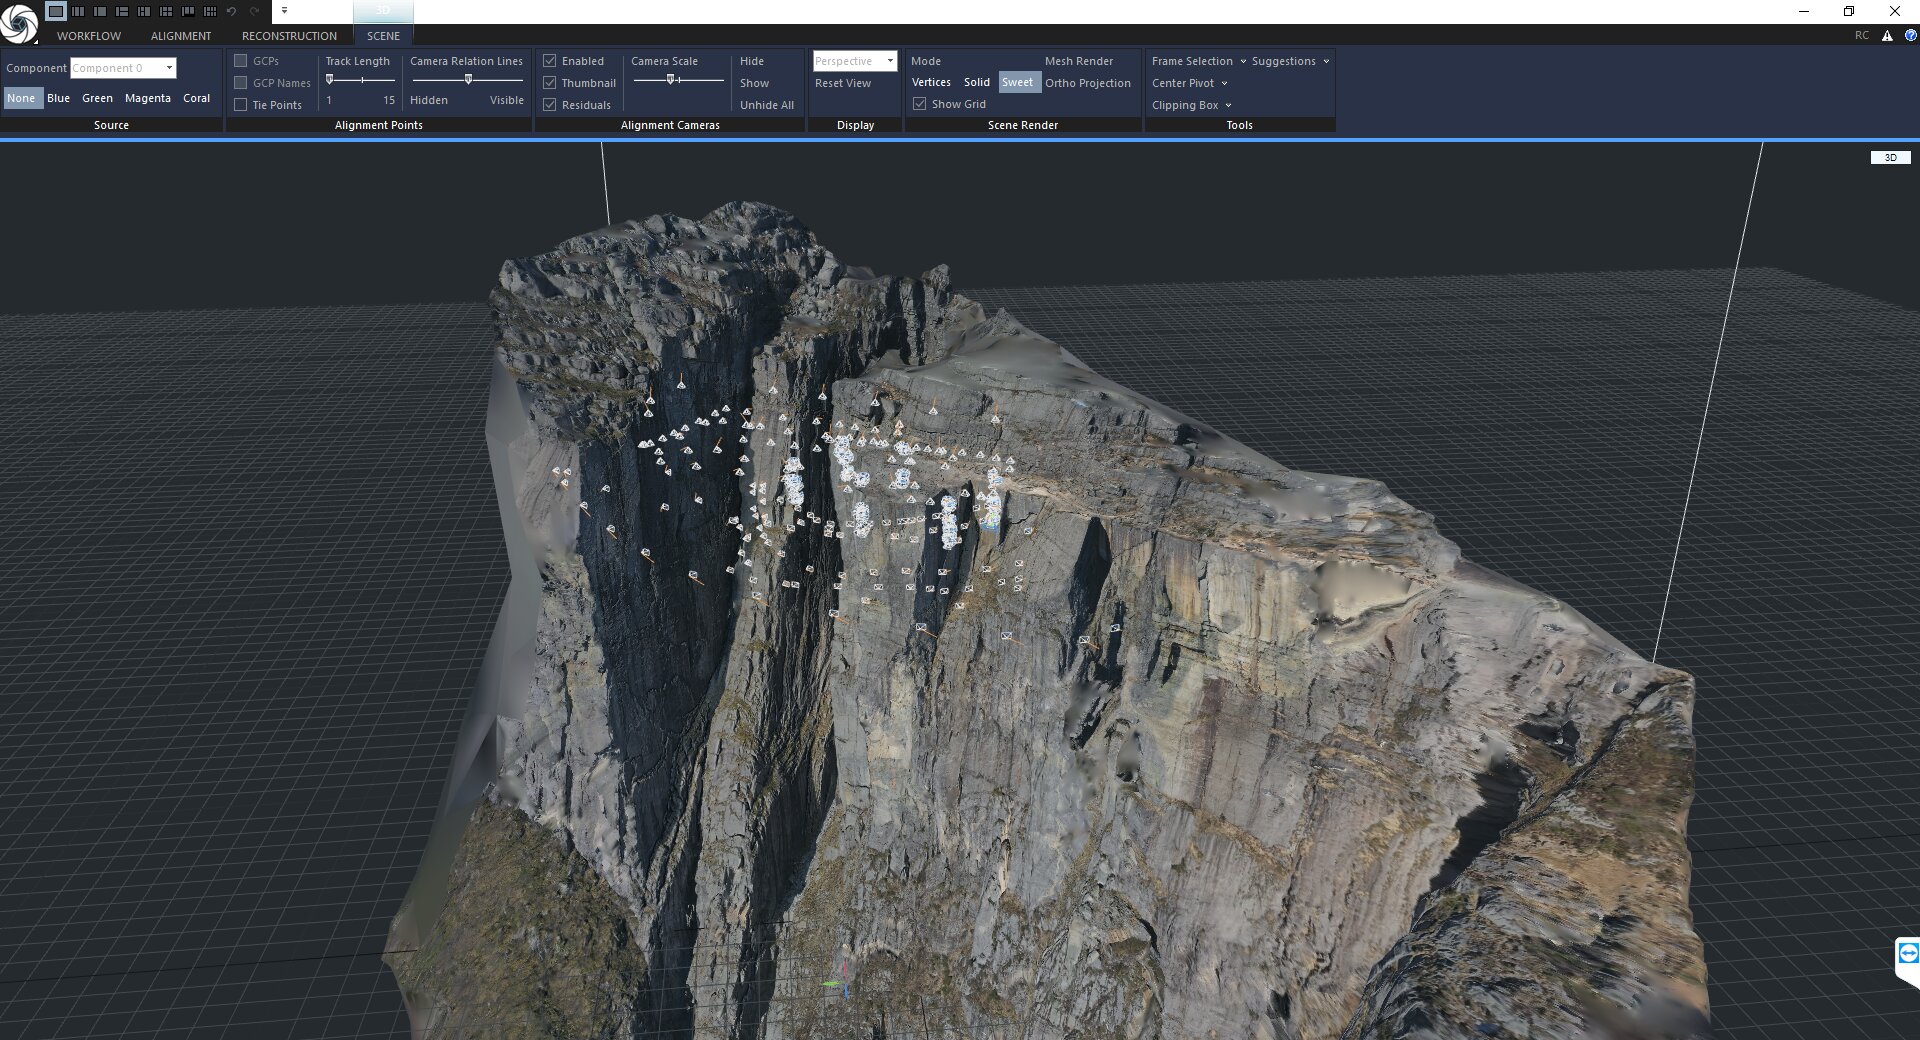The width and height of the screenshot is (1920, 1040).
Task: Select the single-pane window layout icon
Action: pos(56,11)
